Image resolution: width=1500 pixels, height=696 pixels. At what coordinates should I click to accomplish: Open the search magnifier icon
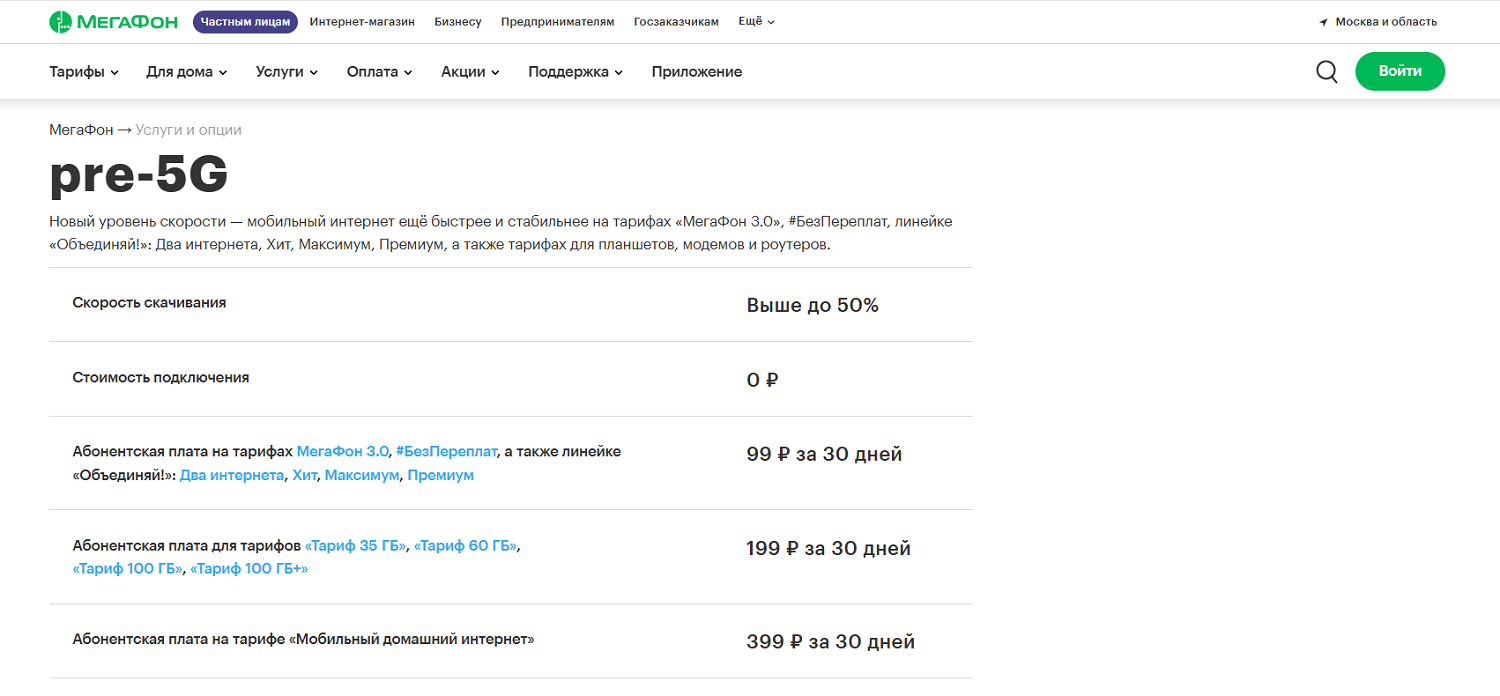1327,72
